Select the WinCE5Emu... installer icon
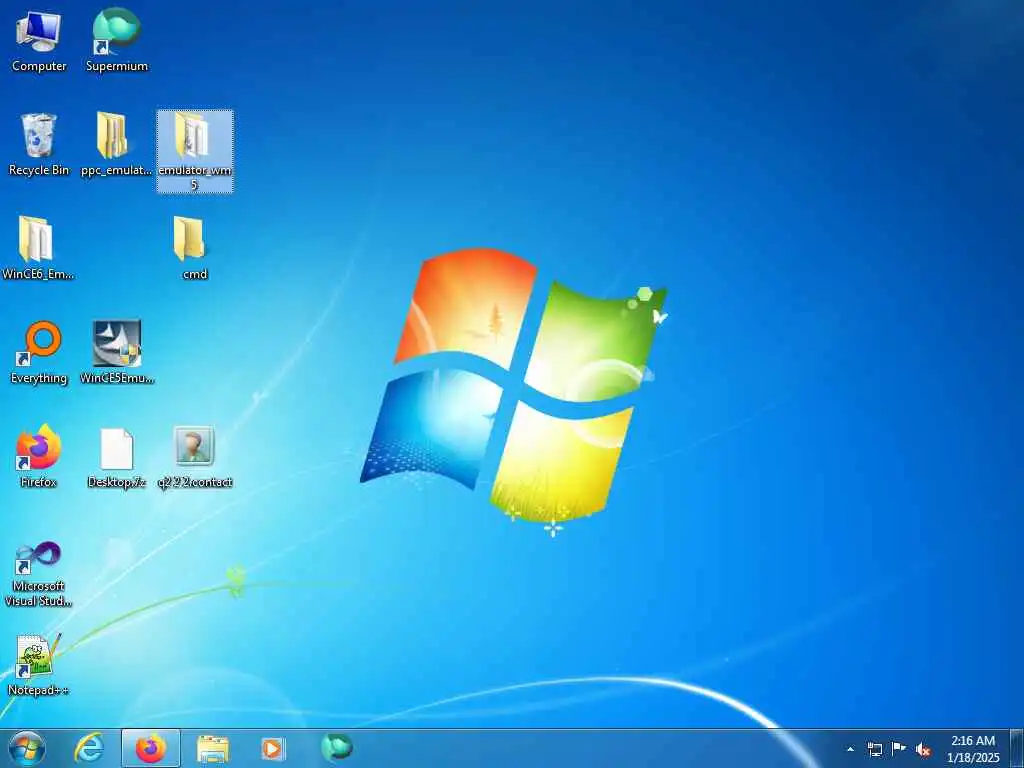This screenshot has width=1024, height=768. 117,353
